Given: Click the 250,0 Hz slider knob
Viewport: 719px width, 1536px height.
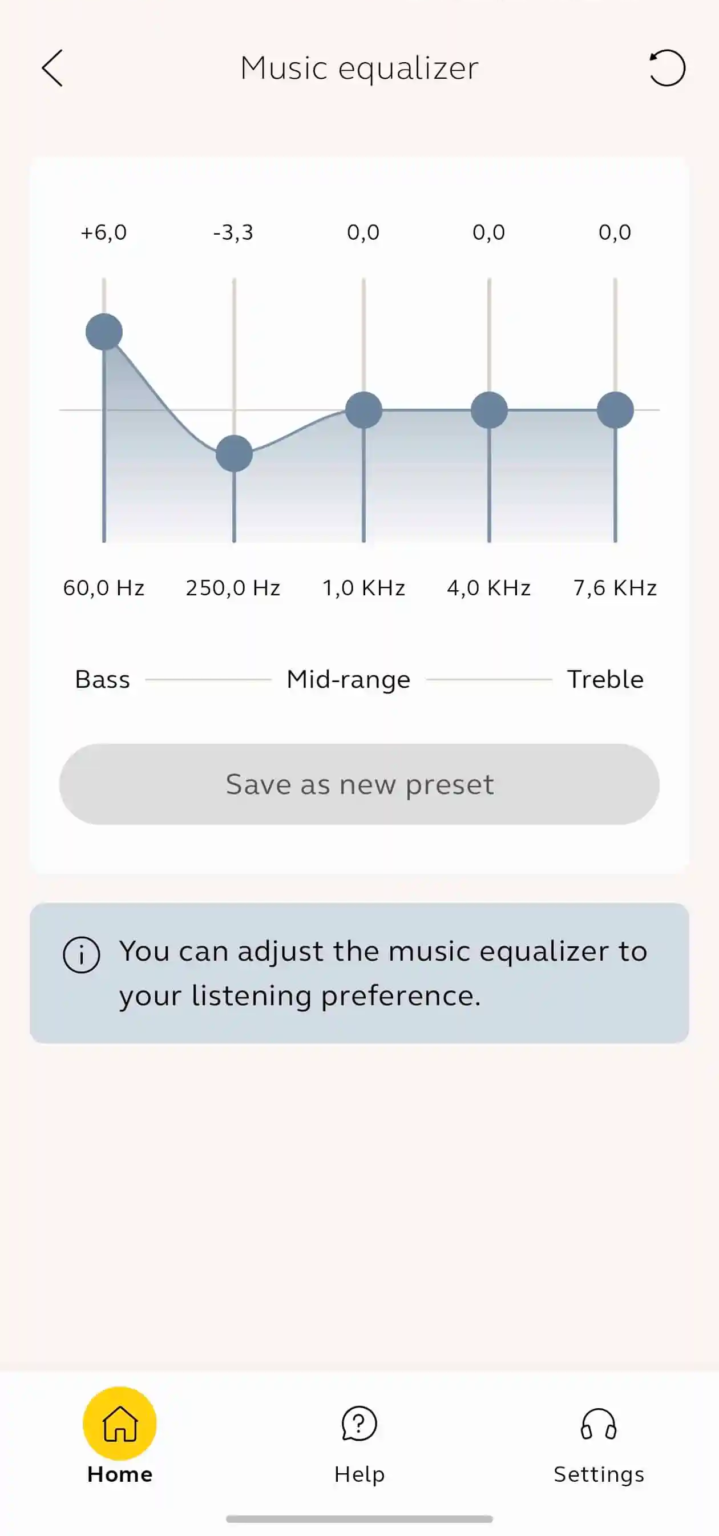Looking at the screenshot, I should (234, 454).
